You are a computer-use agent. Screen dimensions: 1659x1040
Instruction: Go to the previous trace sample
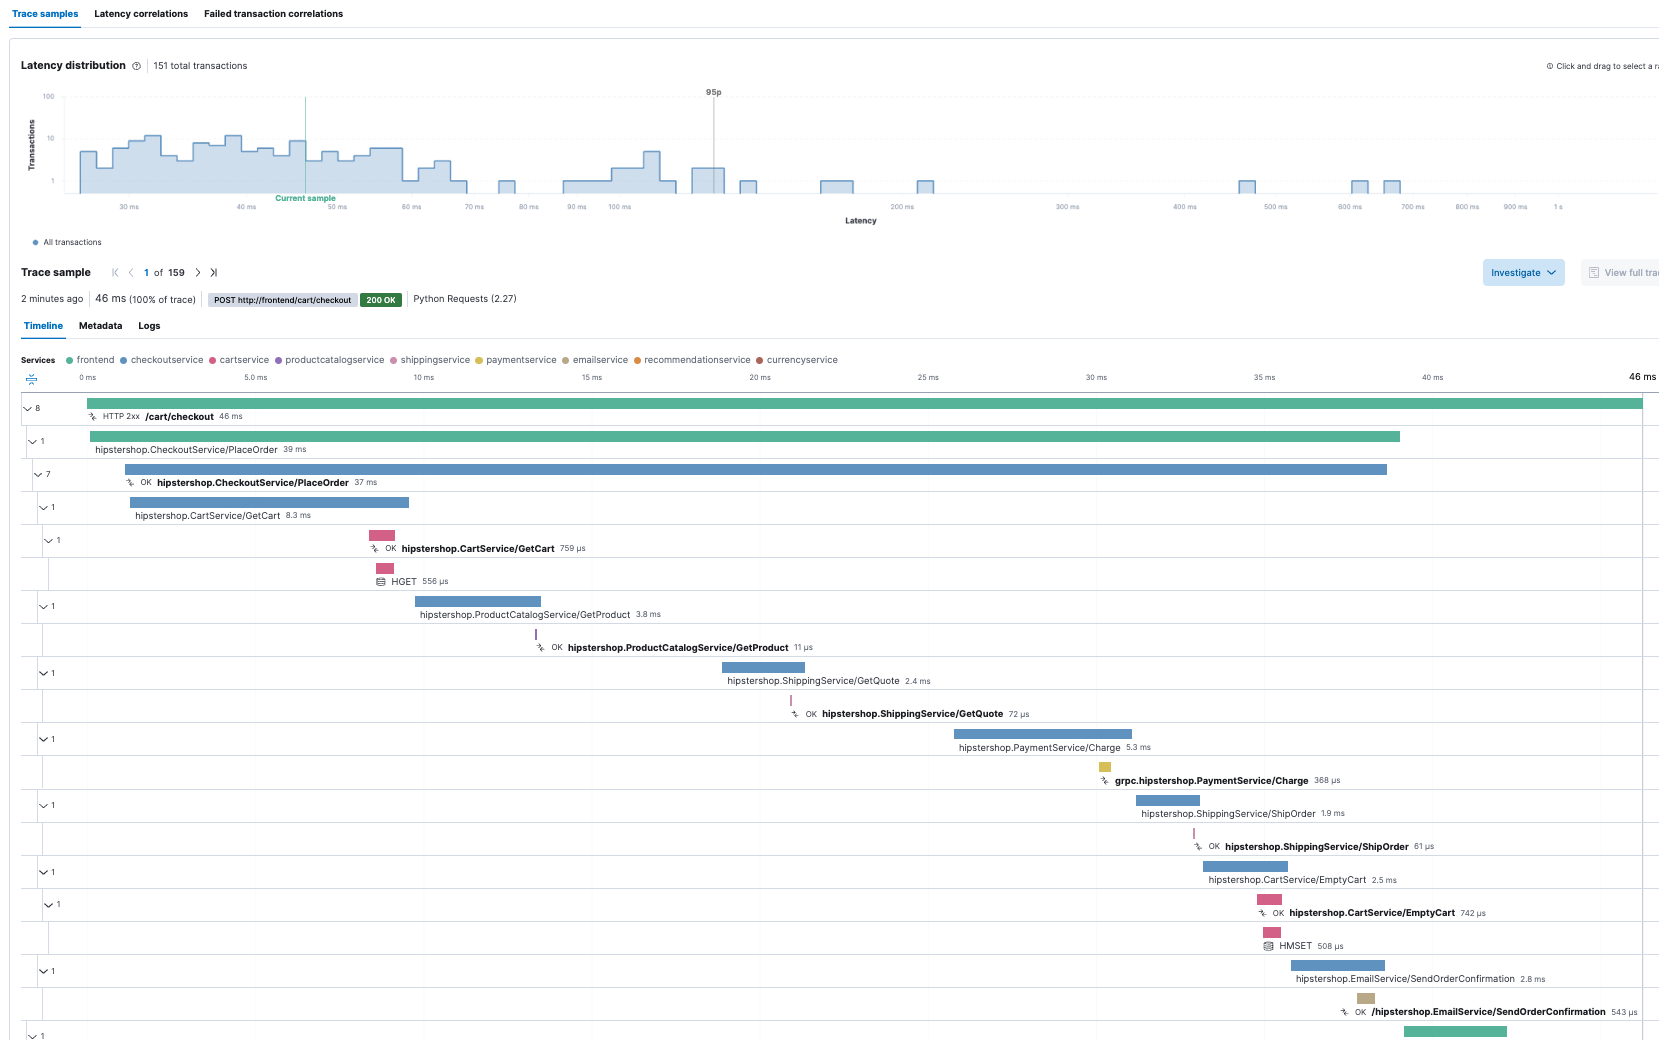[x=131, y=273]
